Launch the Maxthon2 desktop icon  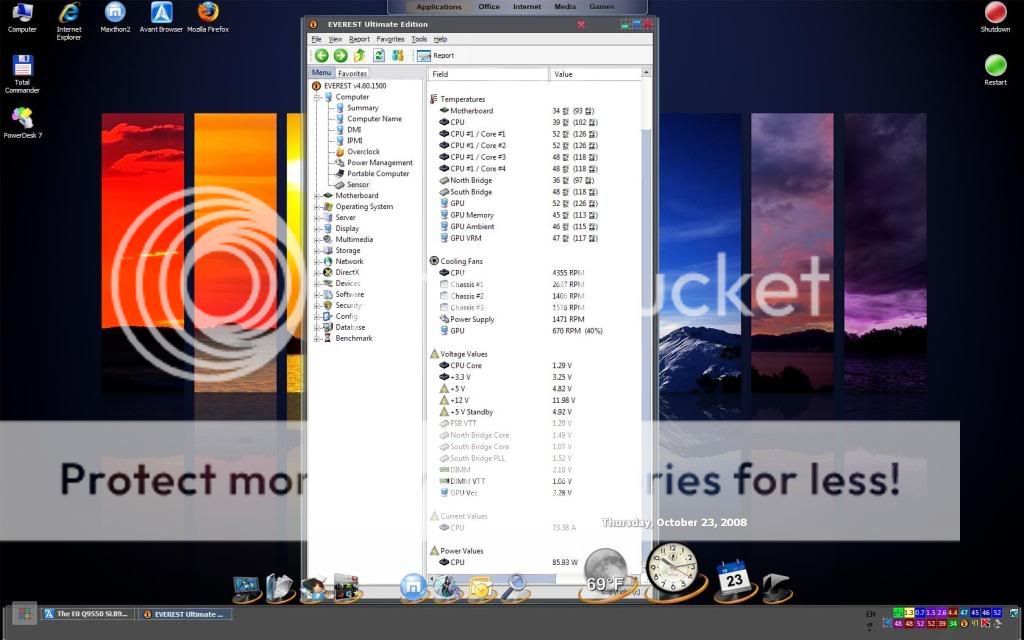[116, 17]
